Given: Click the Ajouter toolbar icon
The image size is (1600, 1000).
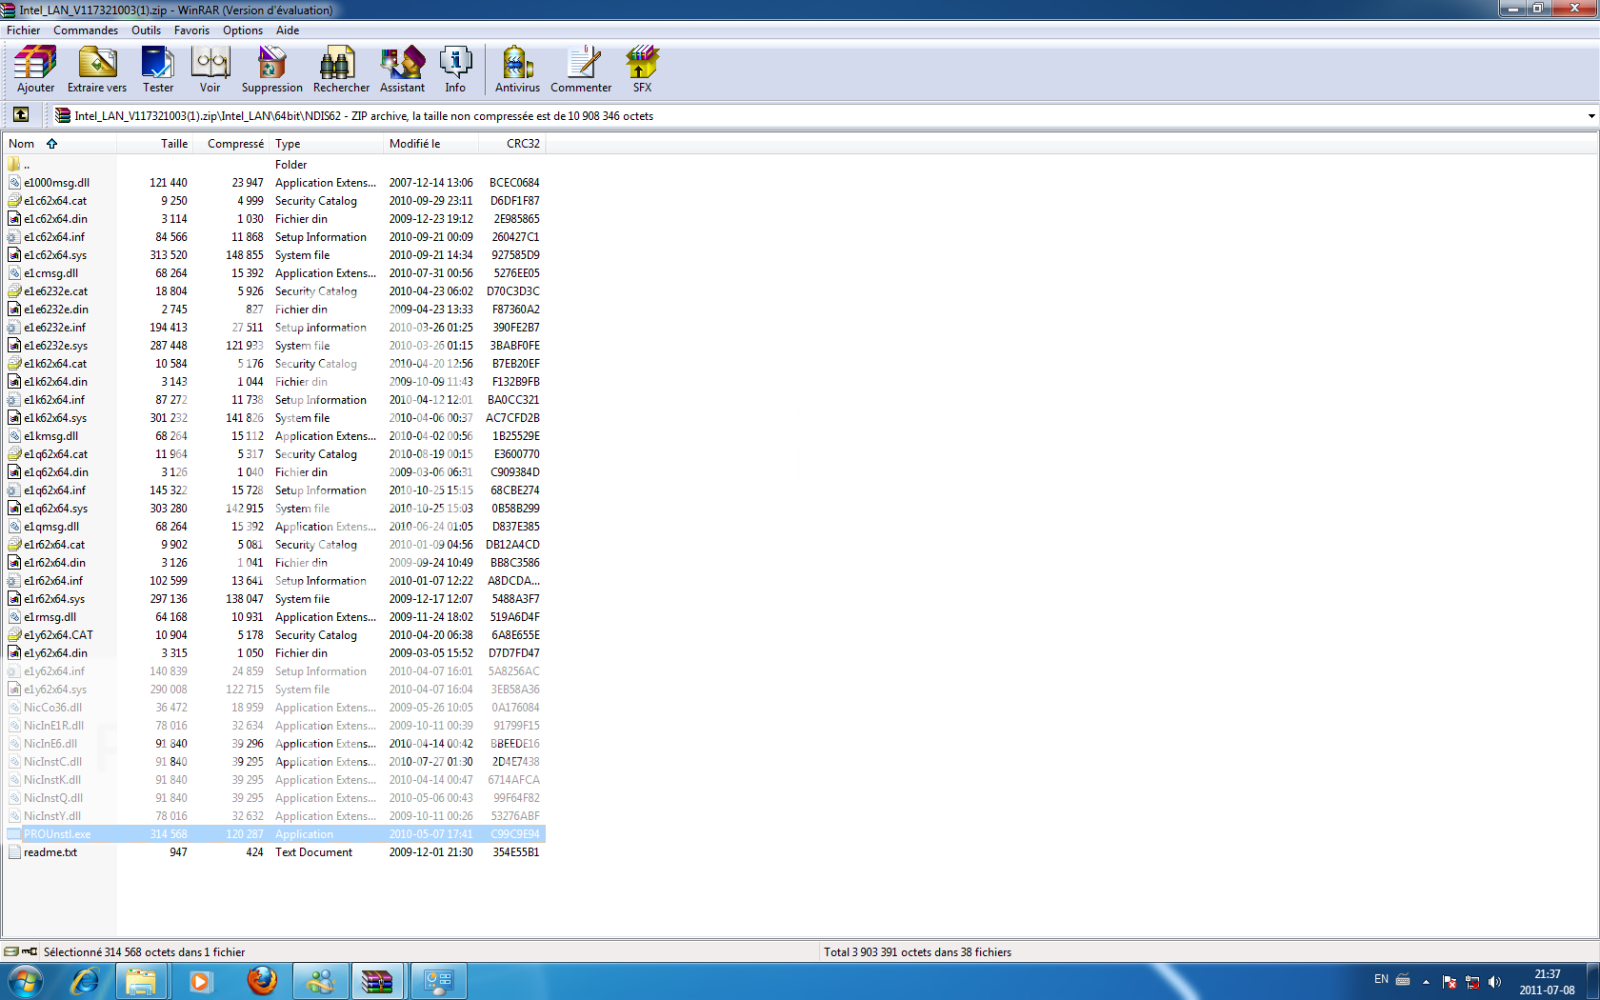Looking at the screenshot, I should tap(36, 69).
